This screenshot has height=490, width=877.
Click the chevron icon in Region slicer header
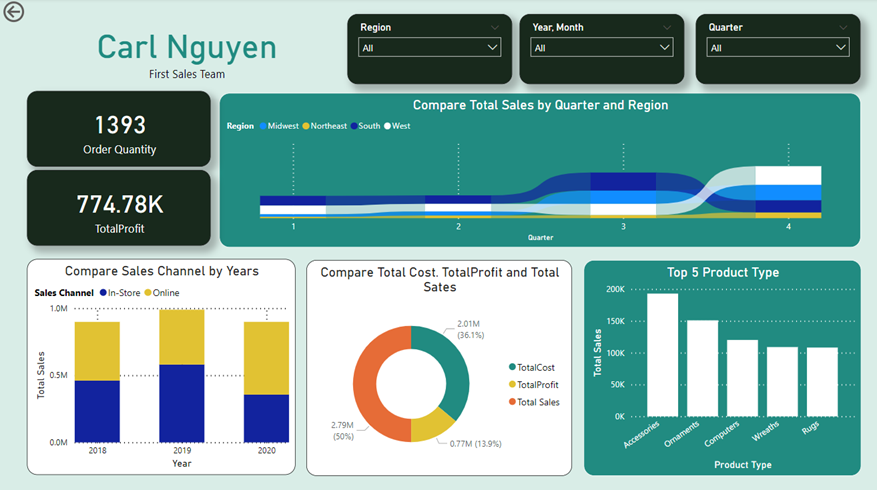click(x=494, y=28)
